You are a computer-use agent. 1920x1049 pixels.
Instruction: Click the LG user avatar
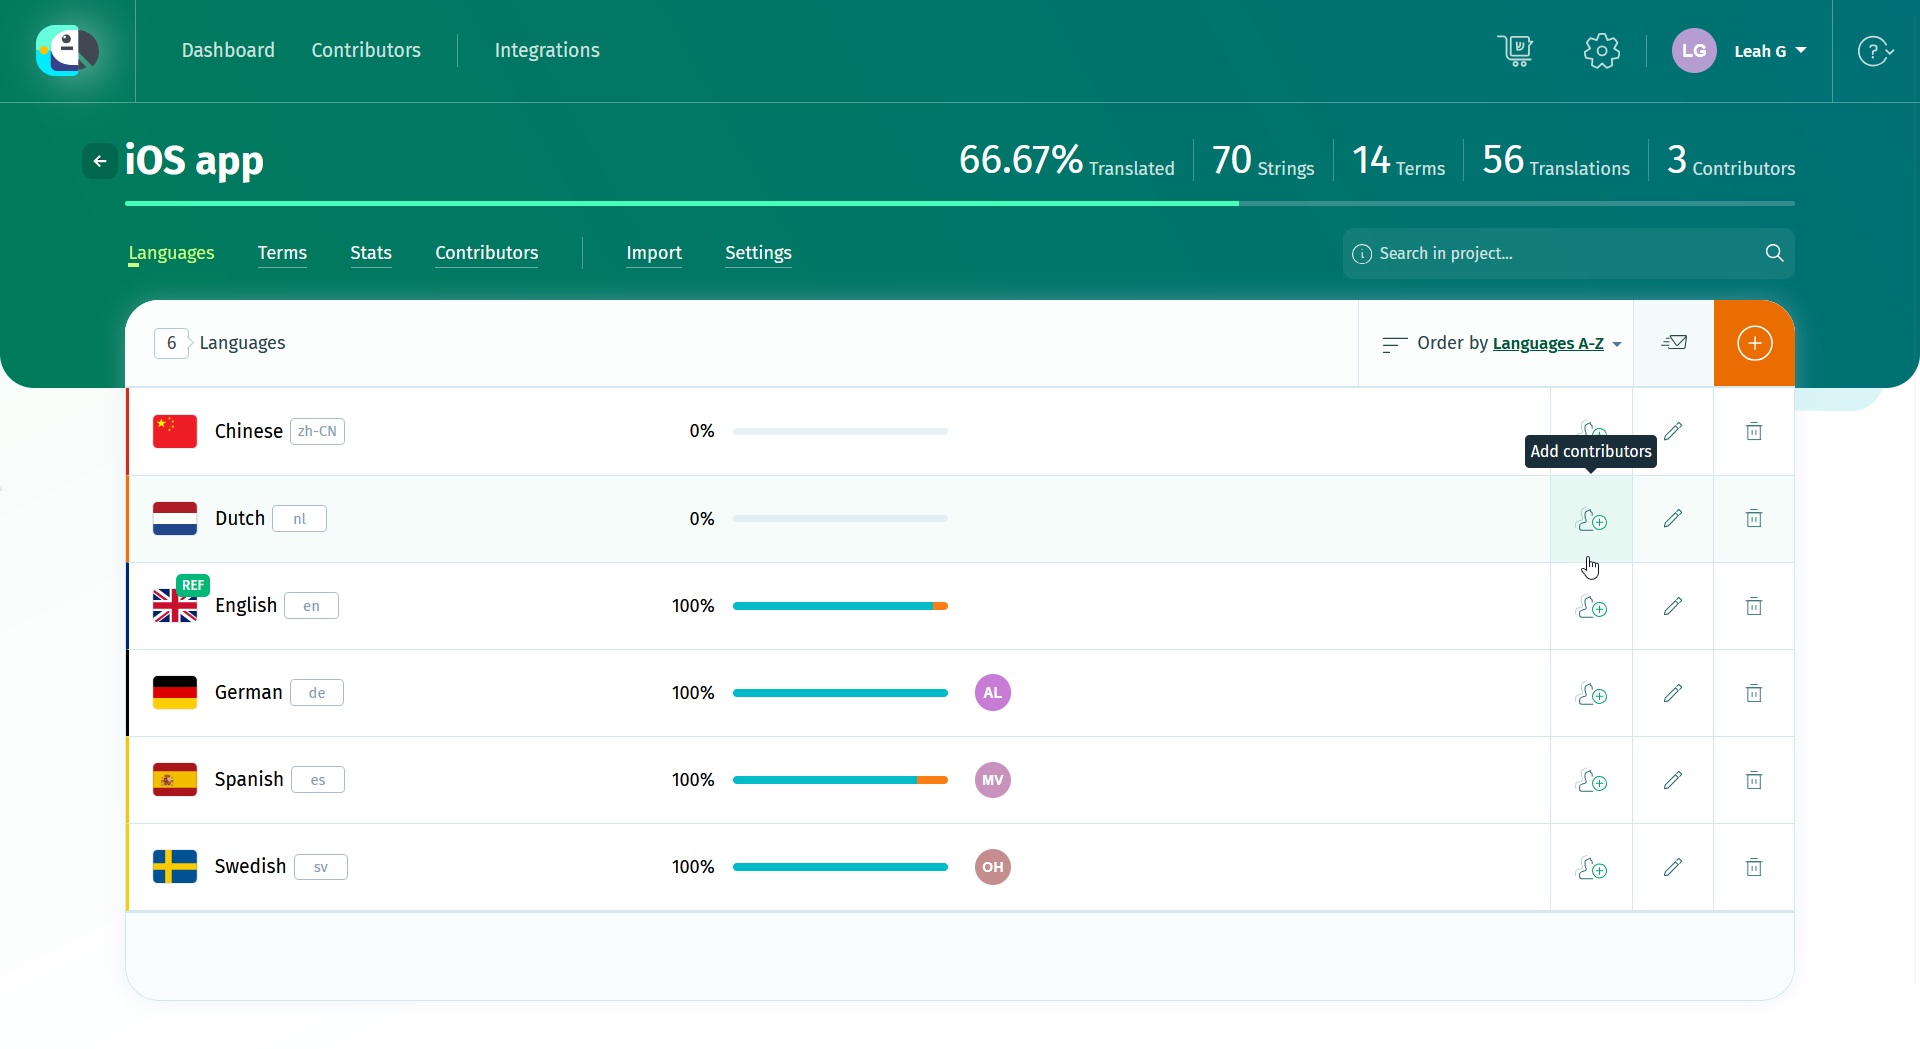1694,50
